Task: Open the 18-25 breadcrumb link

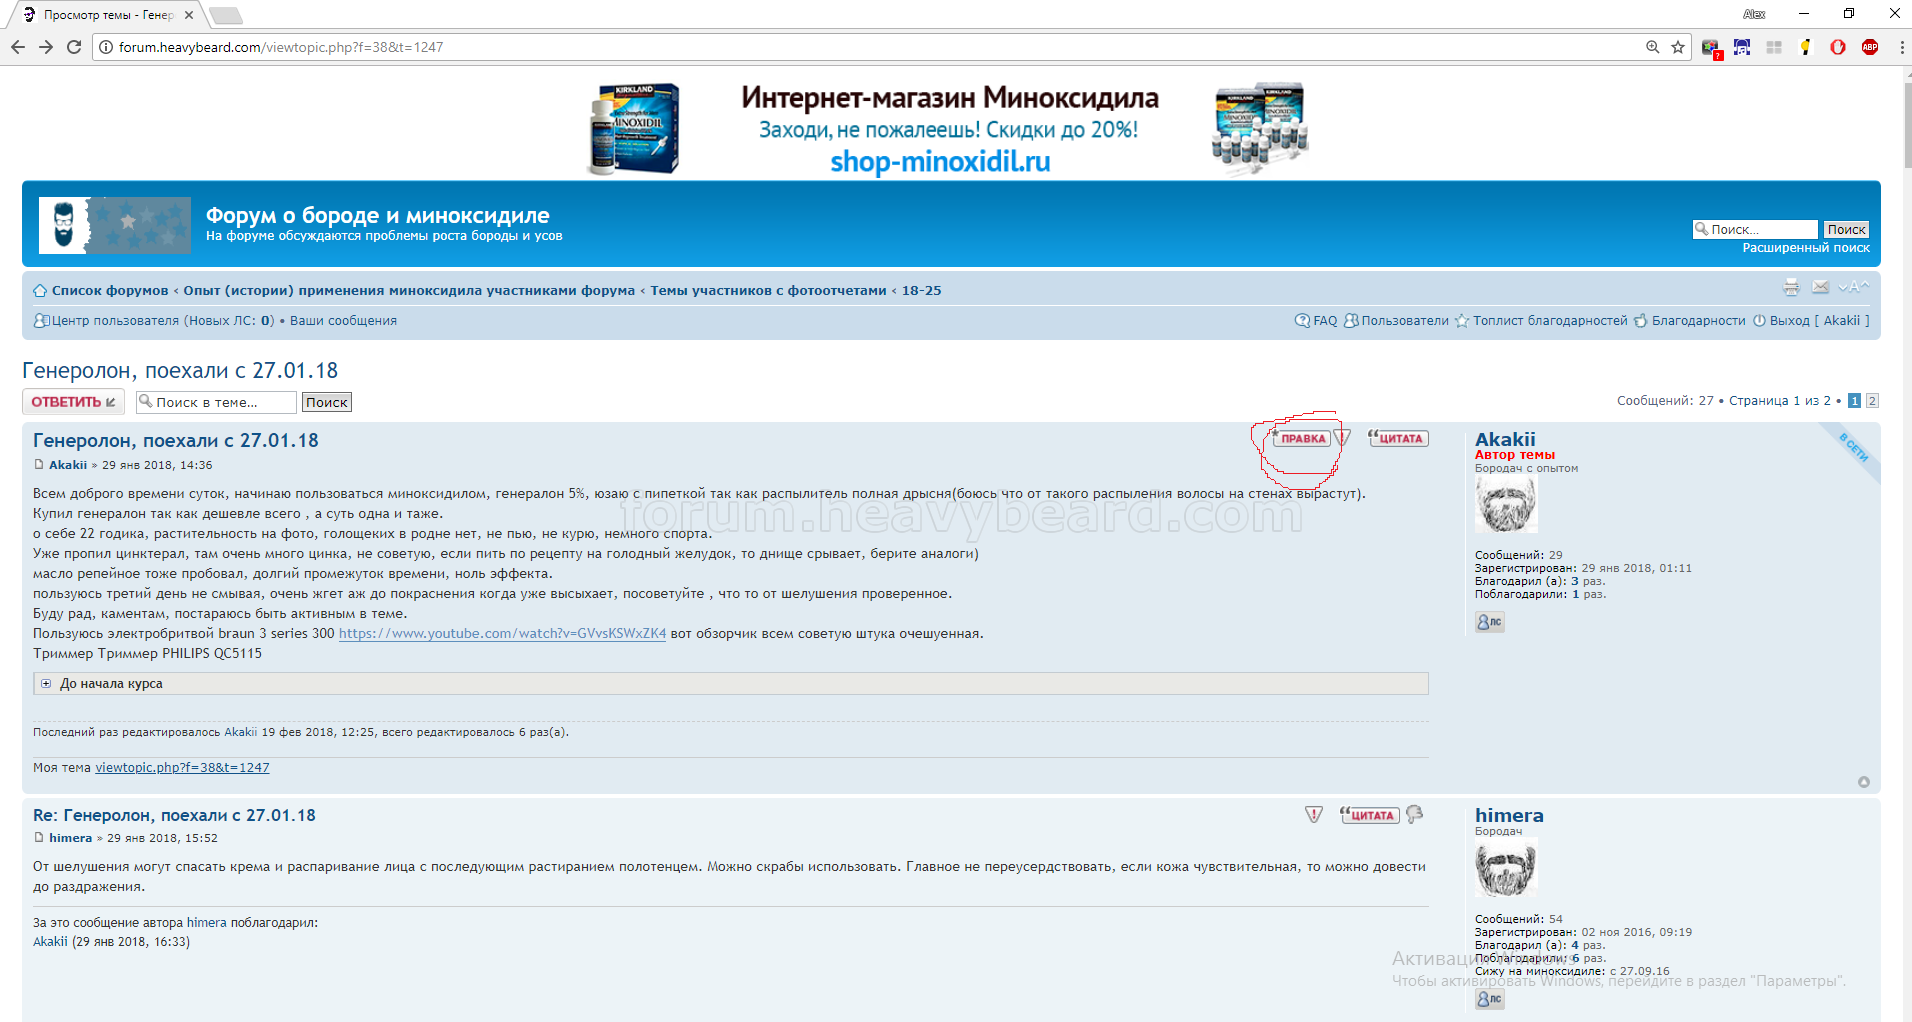Action: 921,291
